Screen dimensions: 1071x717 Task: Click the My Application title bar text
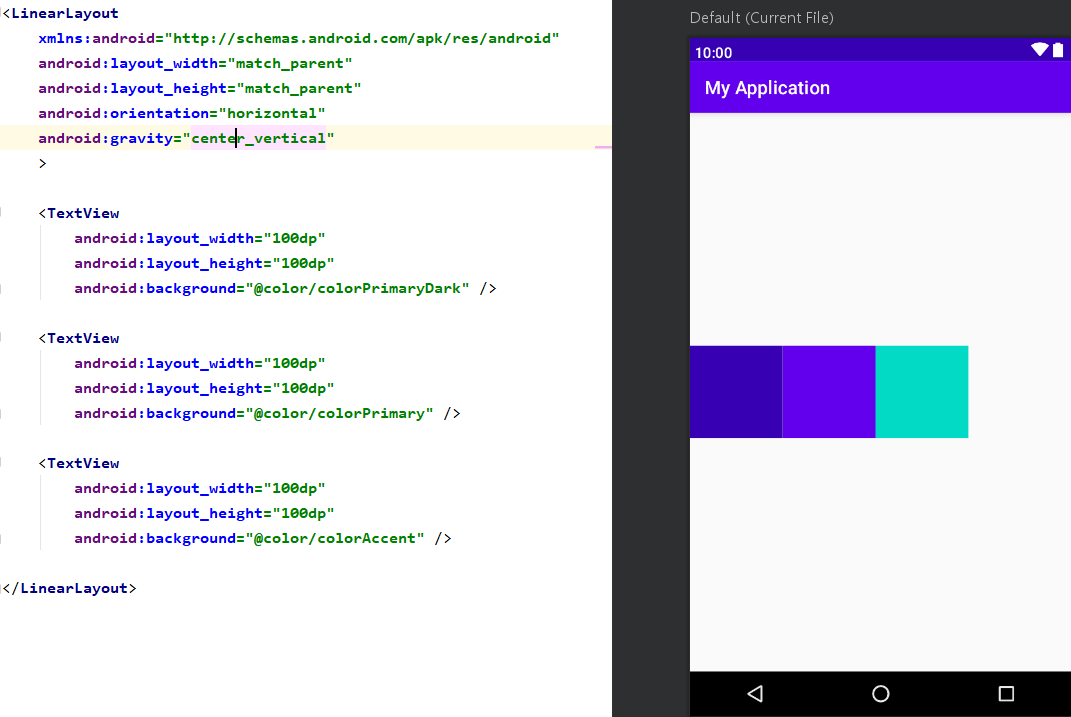(767, 88)
